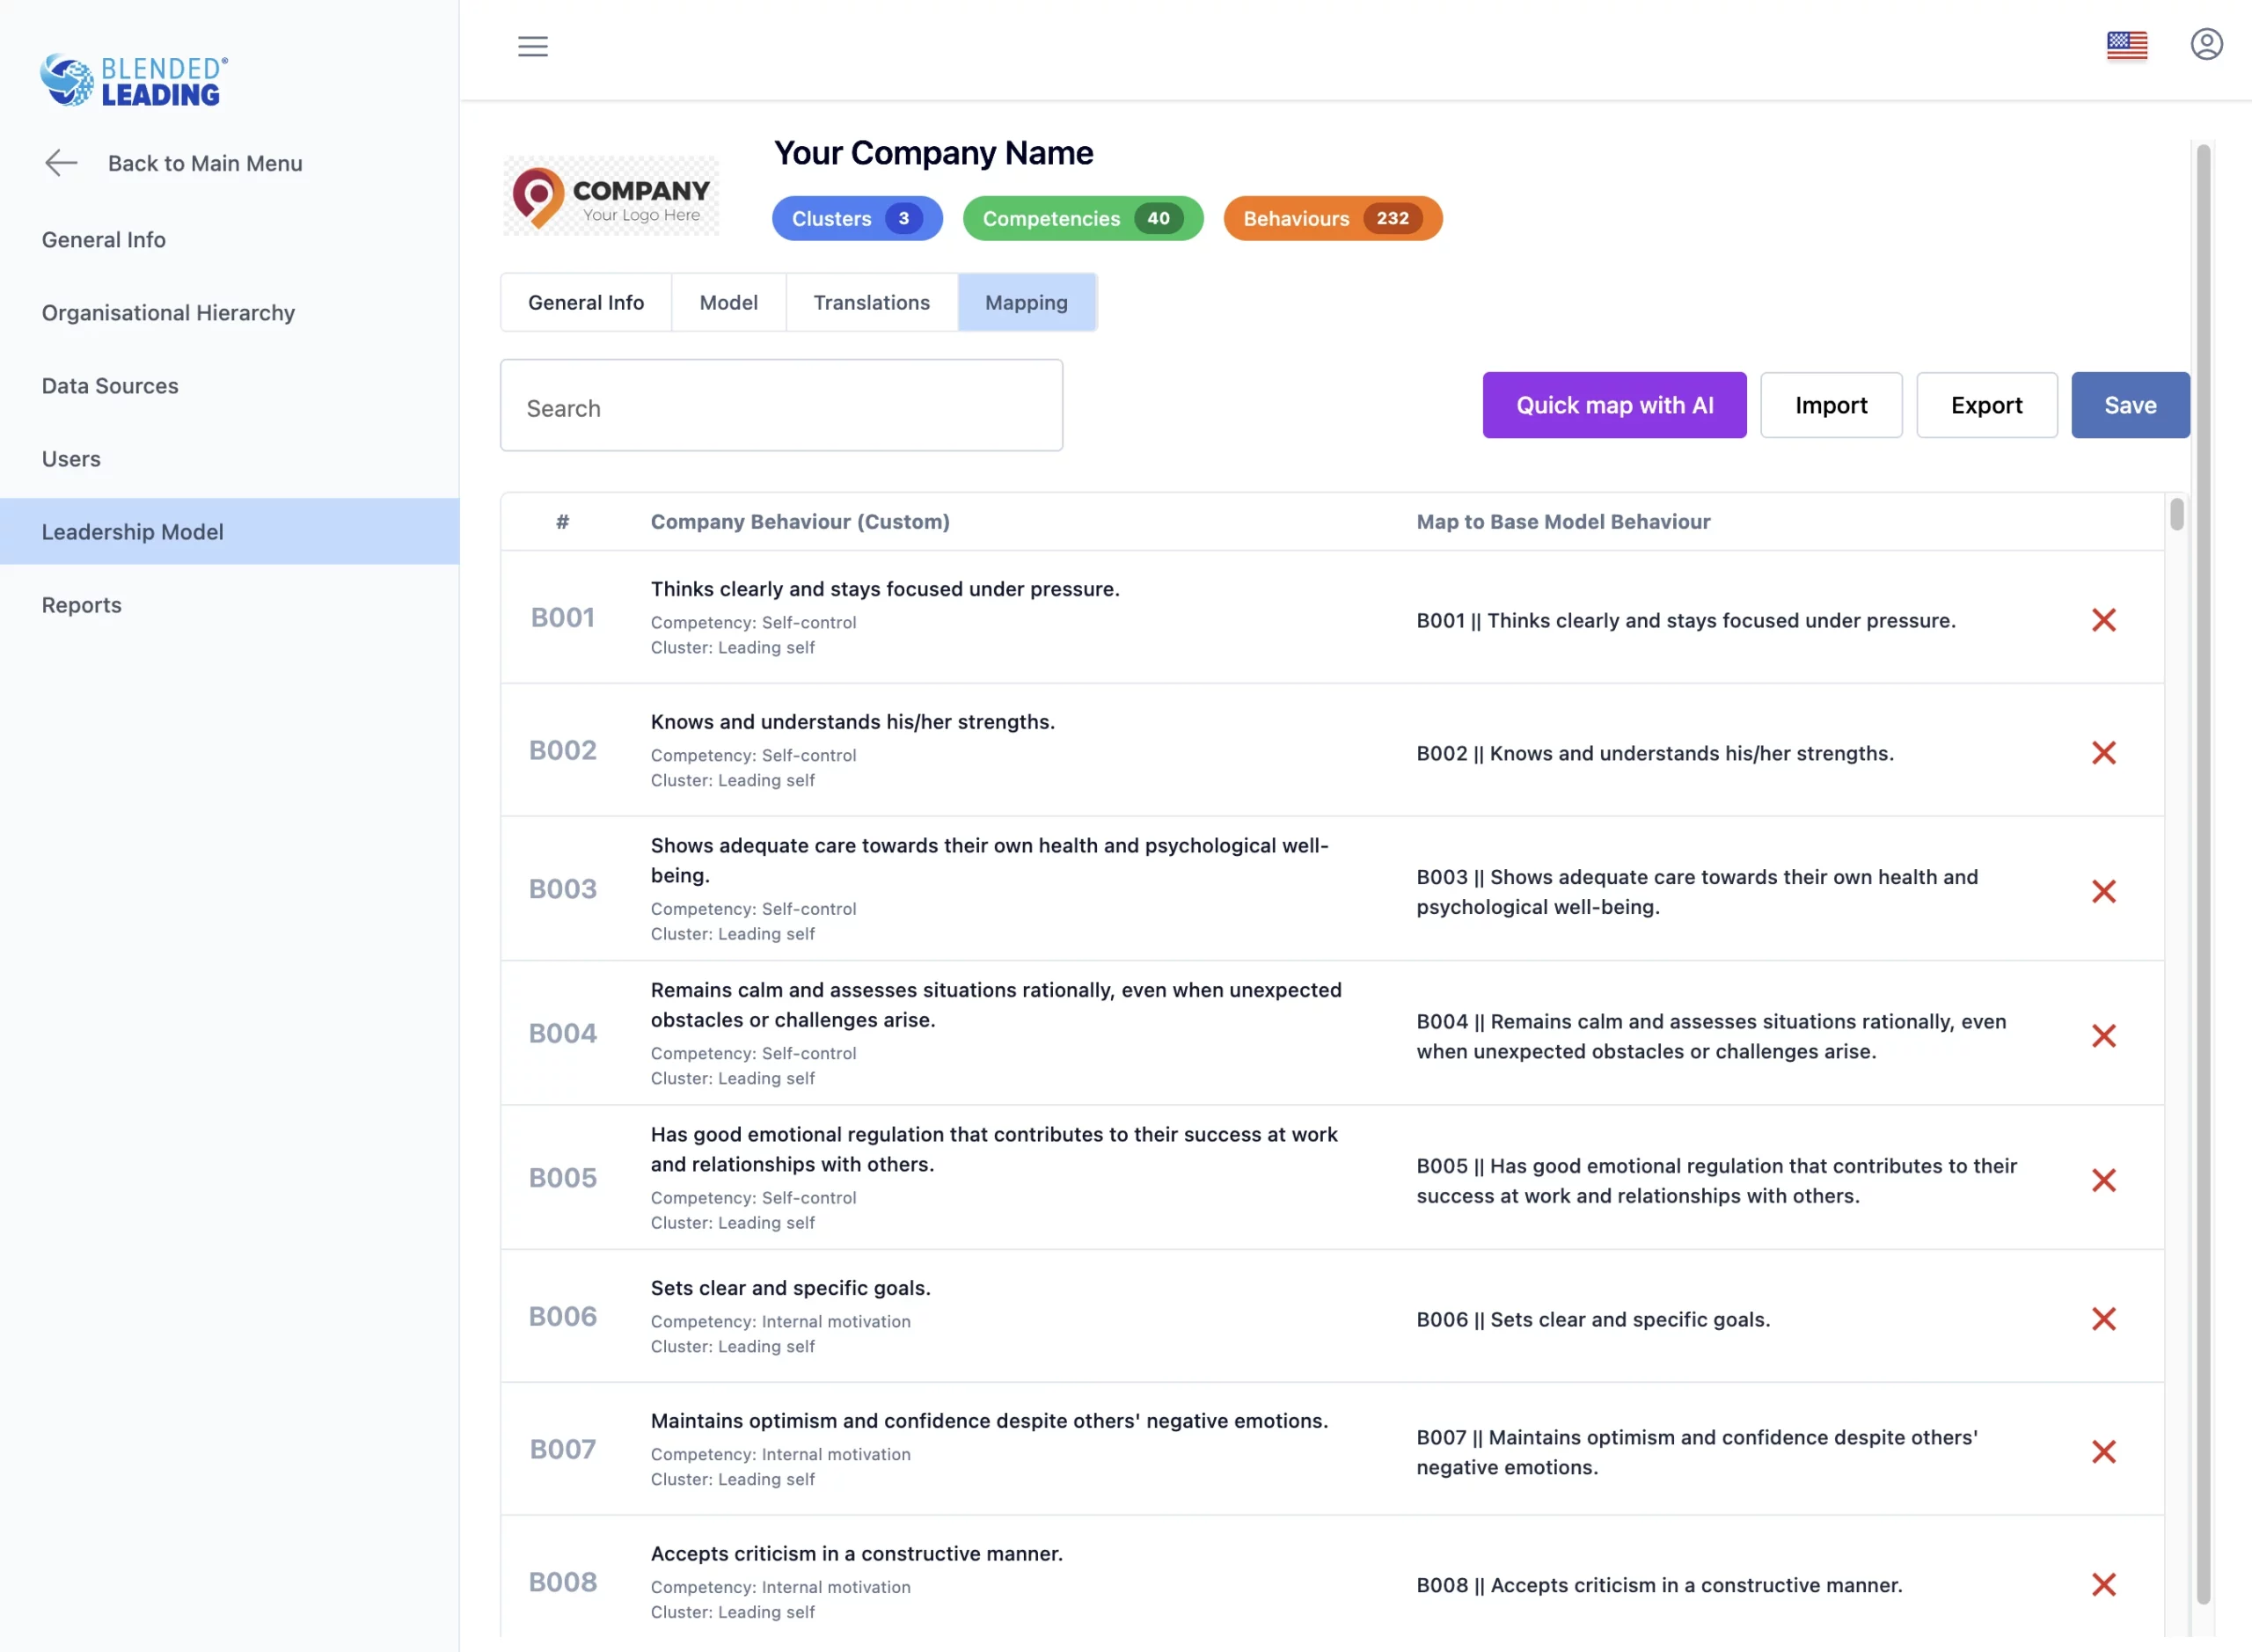2252x1652 pixels.
Task: Click the Export button
Action: coord(1986,405)
